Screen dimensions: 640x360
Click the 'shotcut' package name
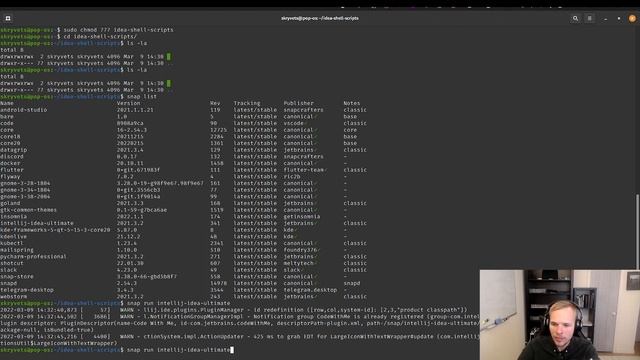pos(12,263)
